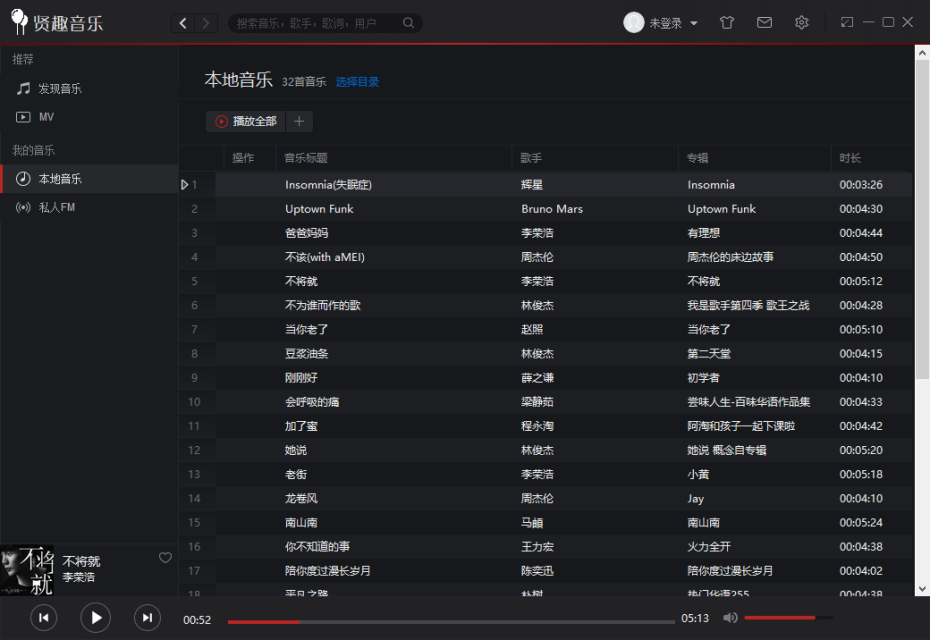Sort by the 时长 column header
This screenshot has width=930, height=640.
point(849,158)
